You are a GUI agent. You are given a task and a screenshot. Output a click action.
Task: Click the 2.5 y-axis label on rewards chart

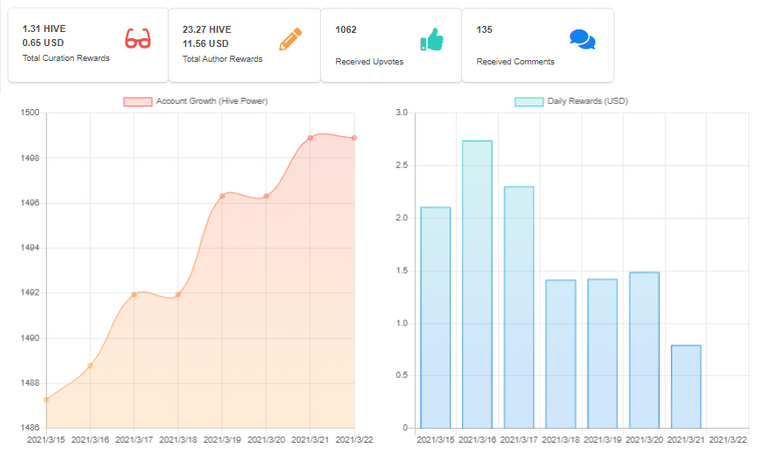coord(402,165)
